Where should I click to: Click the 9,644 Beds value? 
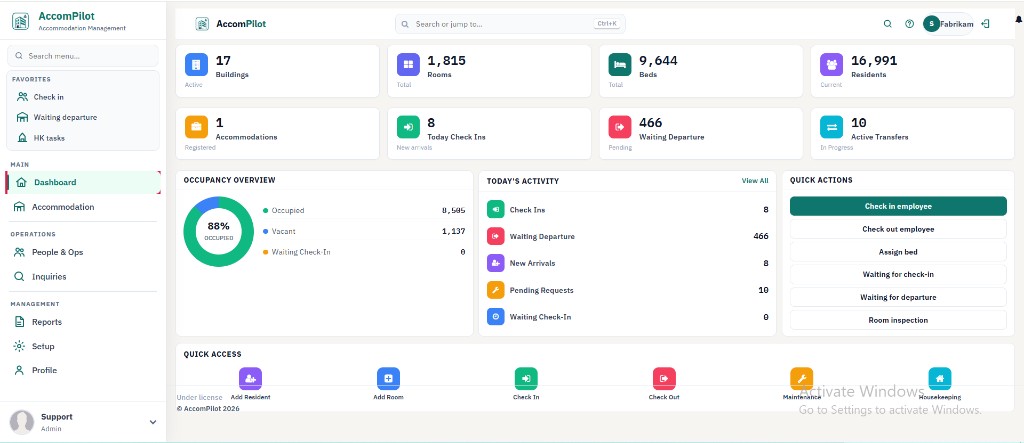pos(658,61)
